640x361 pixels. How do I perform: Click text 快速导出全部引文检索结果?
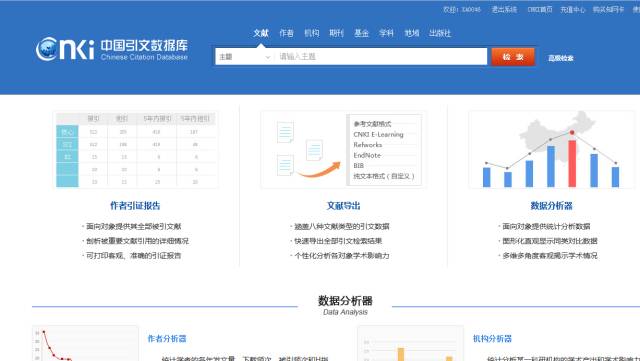coord(338,241)
